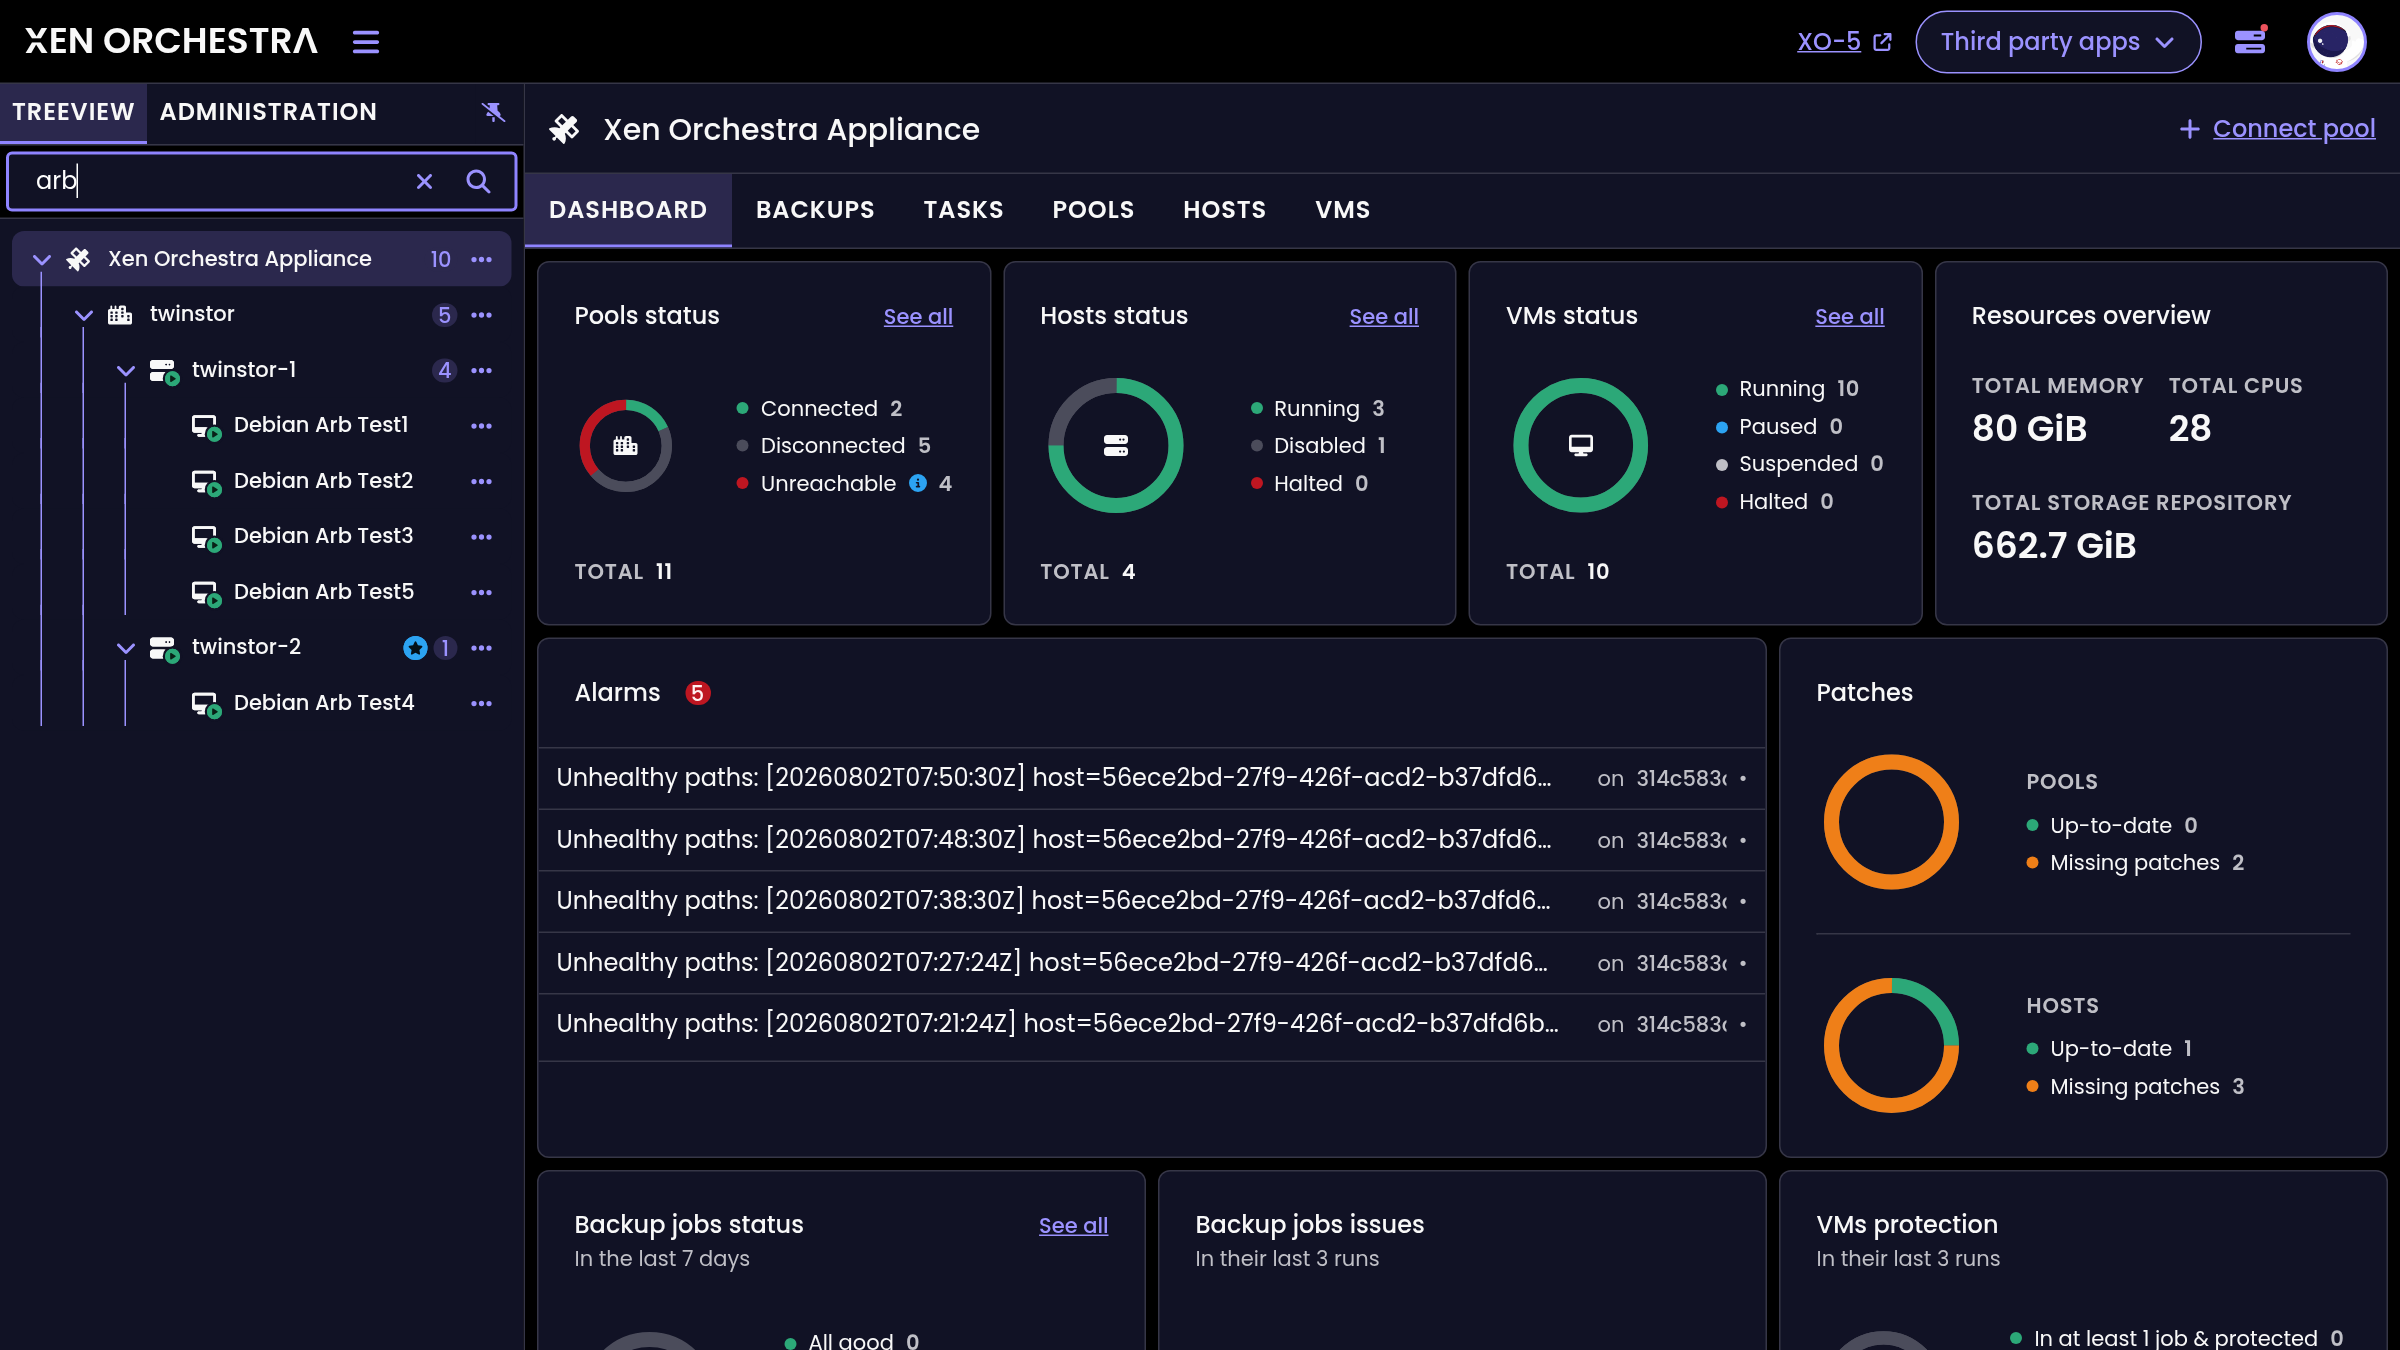2400x1350 pixels.
Task: Clear the search text with the X icon
Action: tap(425, 181)
